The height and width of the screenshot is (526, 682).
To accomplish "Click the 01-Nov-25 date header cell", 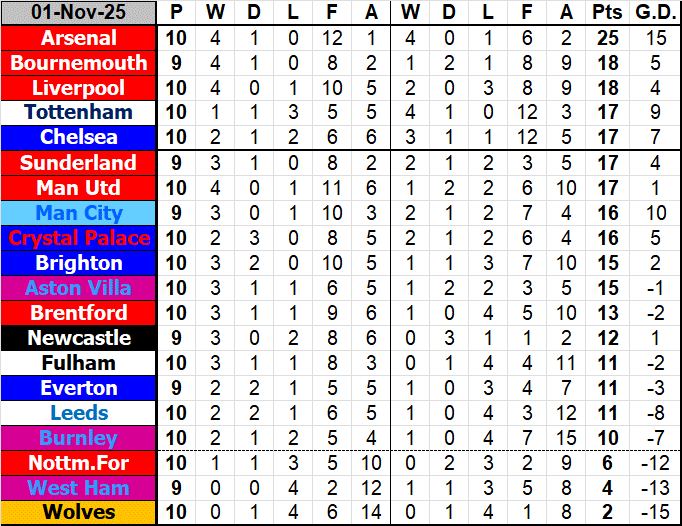I will coord(79,13).
